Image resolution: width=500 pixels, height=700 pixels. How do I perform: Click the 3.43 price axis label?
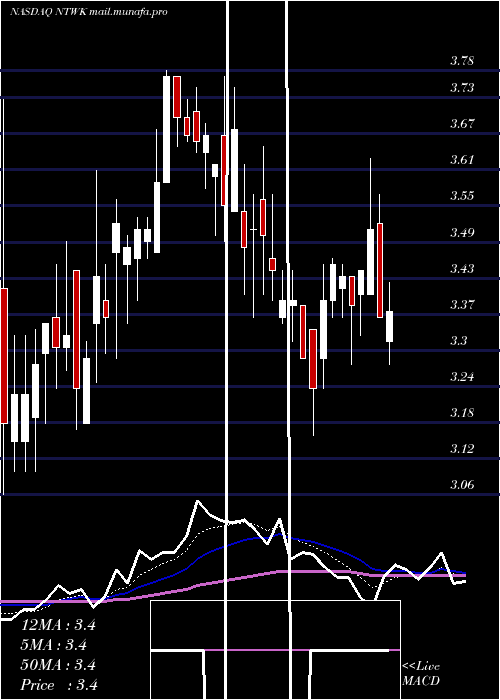(x=462, y=268)
